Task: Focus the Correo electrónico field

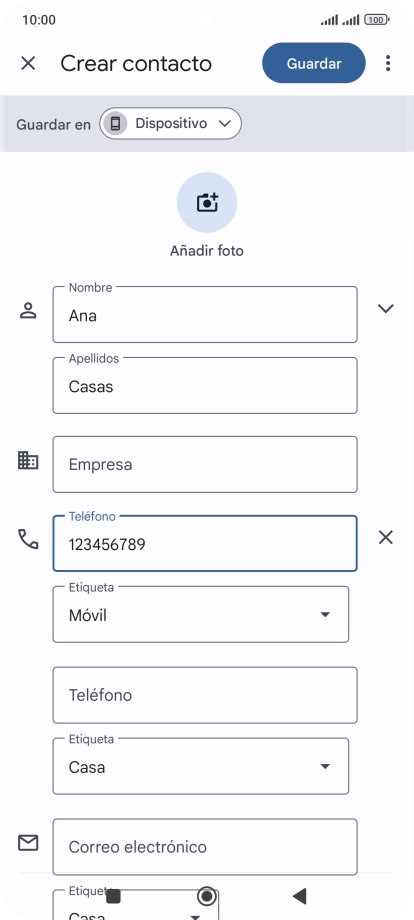Action: 205,847
